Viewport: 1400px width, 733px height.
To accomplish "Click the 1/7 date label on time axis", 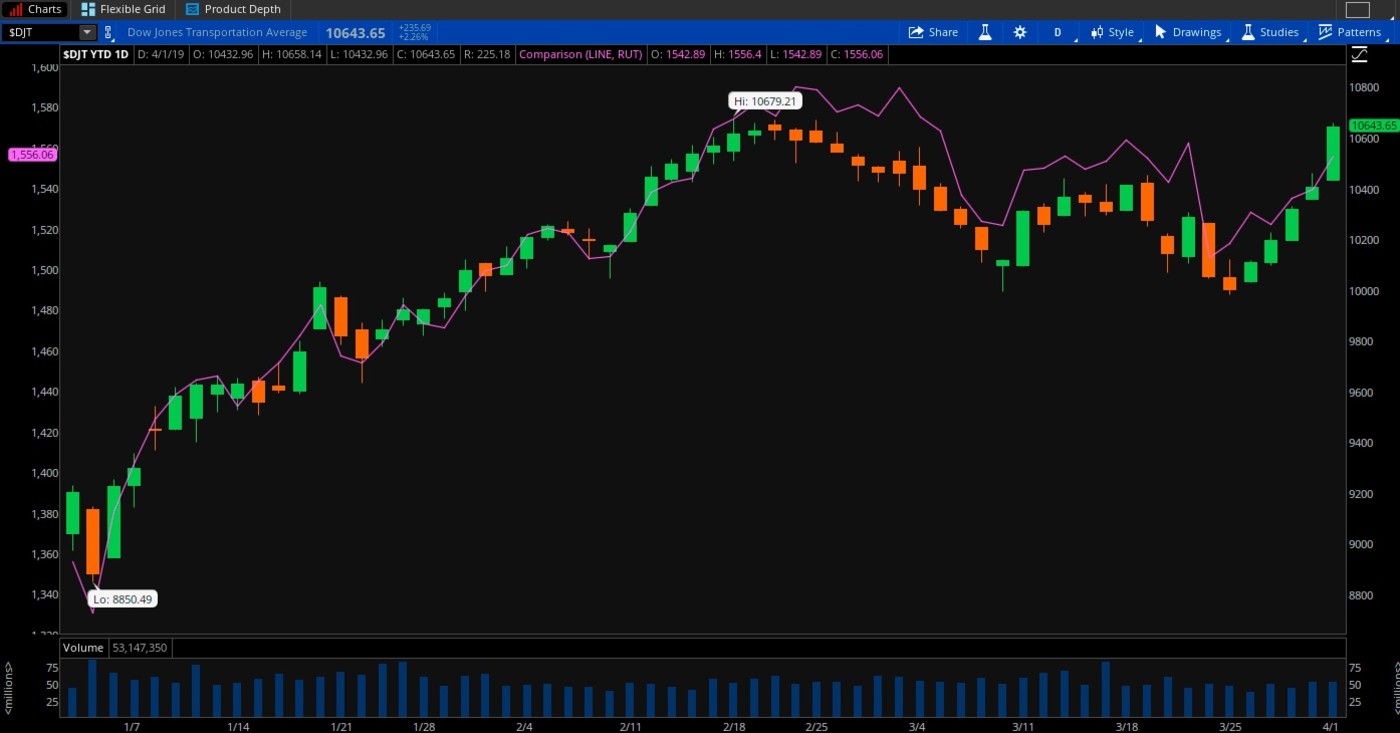I will (x=131, y=726).
